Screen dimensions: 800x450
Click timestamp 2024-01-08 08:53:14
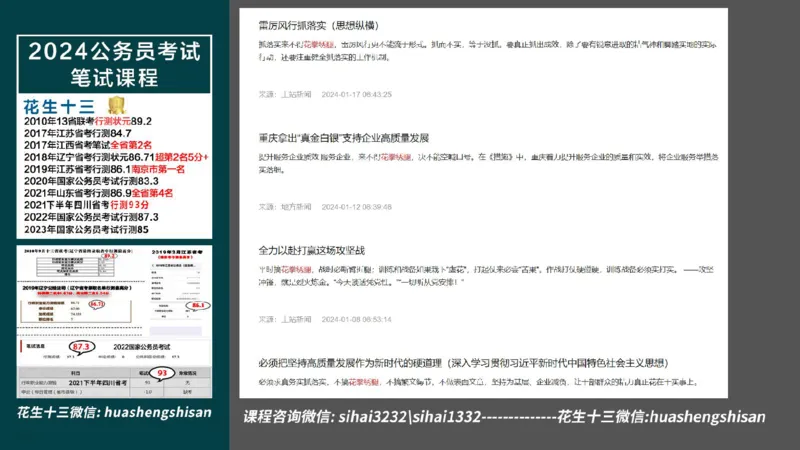point(357,319)
